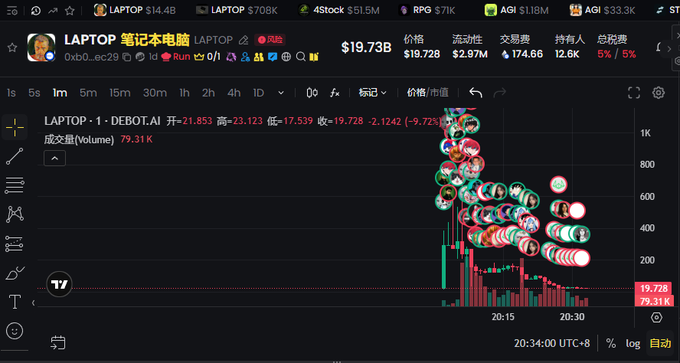This screenshot has height=363, width=680.
Task: Open the list filter settings icon
Action: pyautogui.click(x=13, y=10)
